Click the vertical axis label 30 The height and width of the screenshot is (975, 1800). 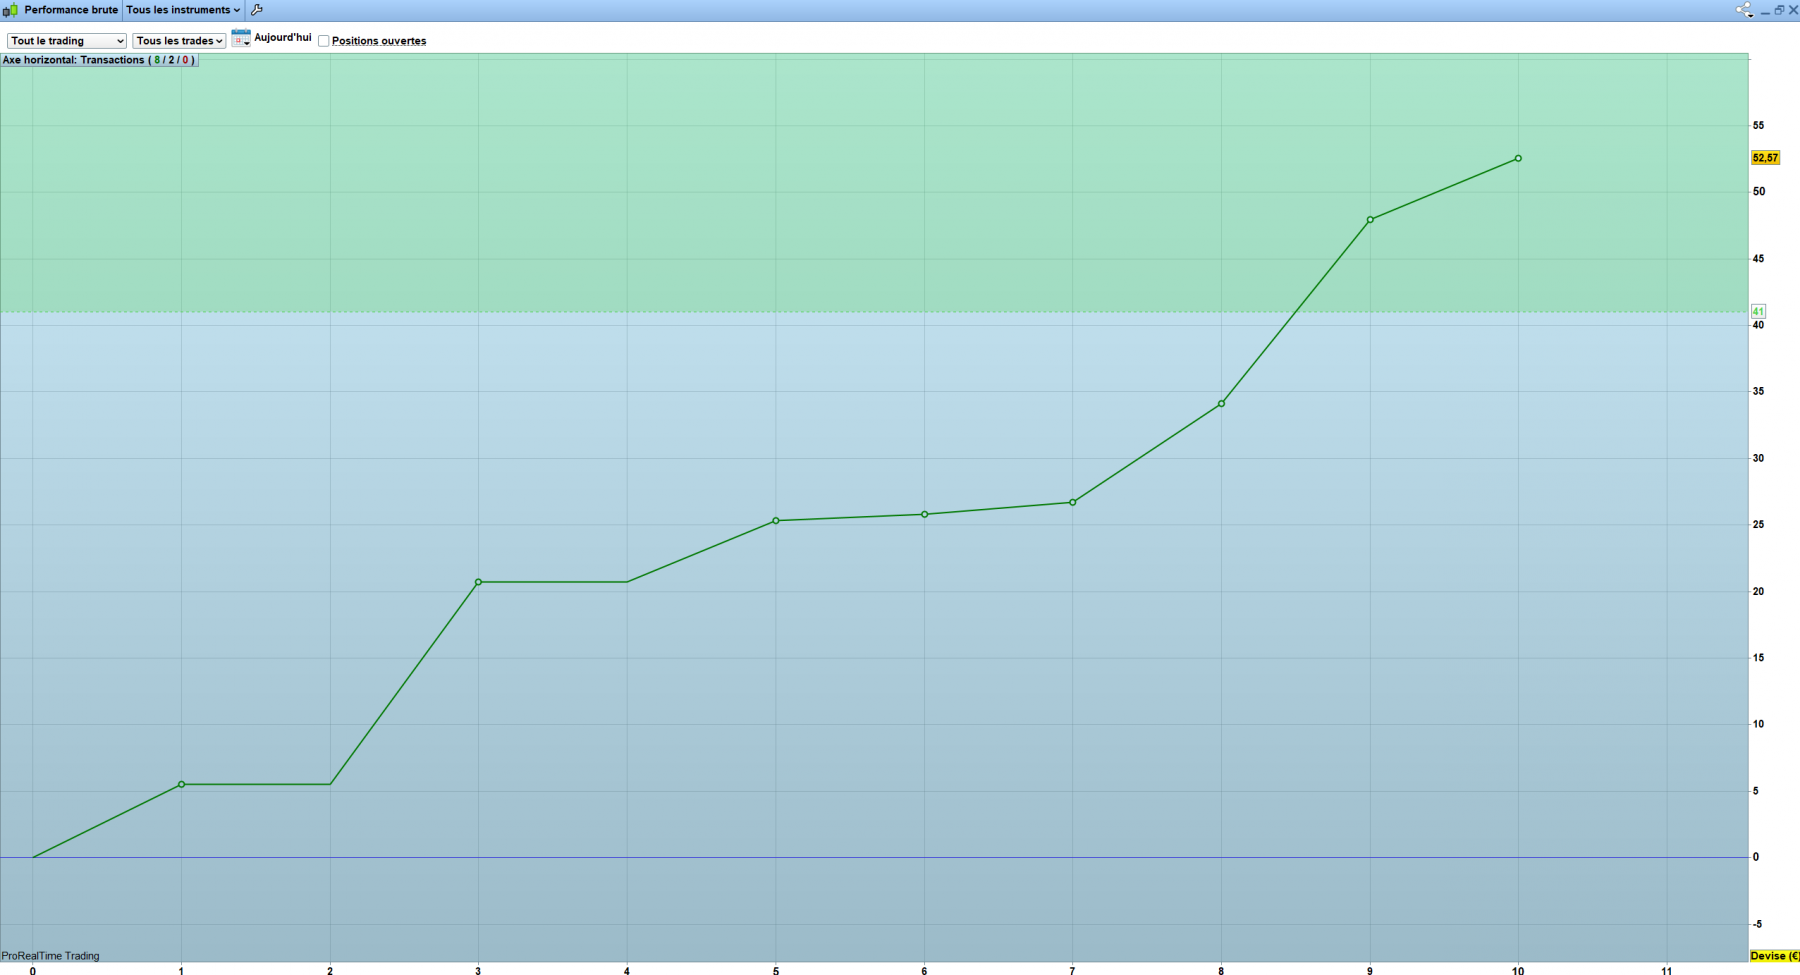coord(1759,458)
